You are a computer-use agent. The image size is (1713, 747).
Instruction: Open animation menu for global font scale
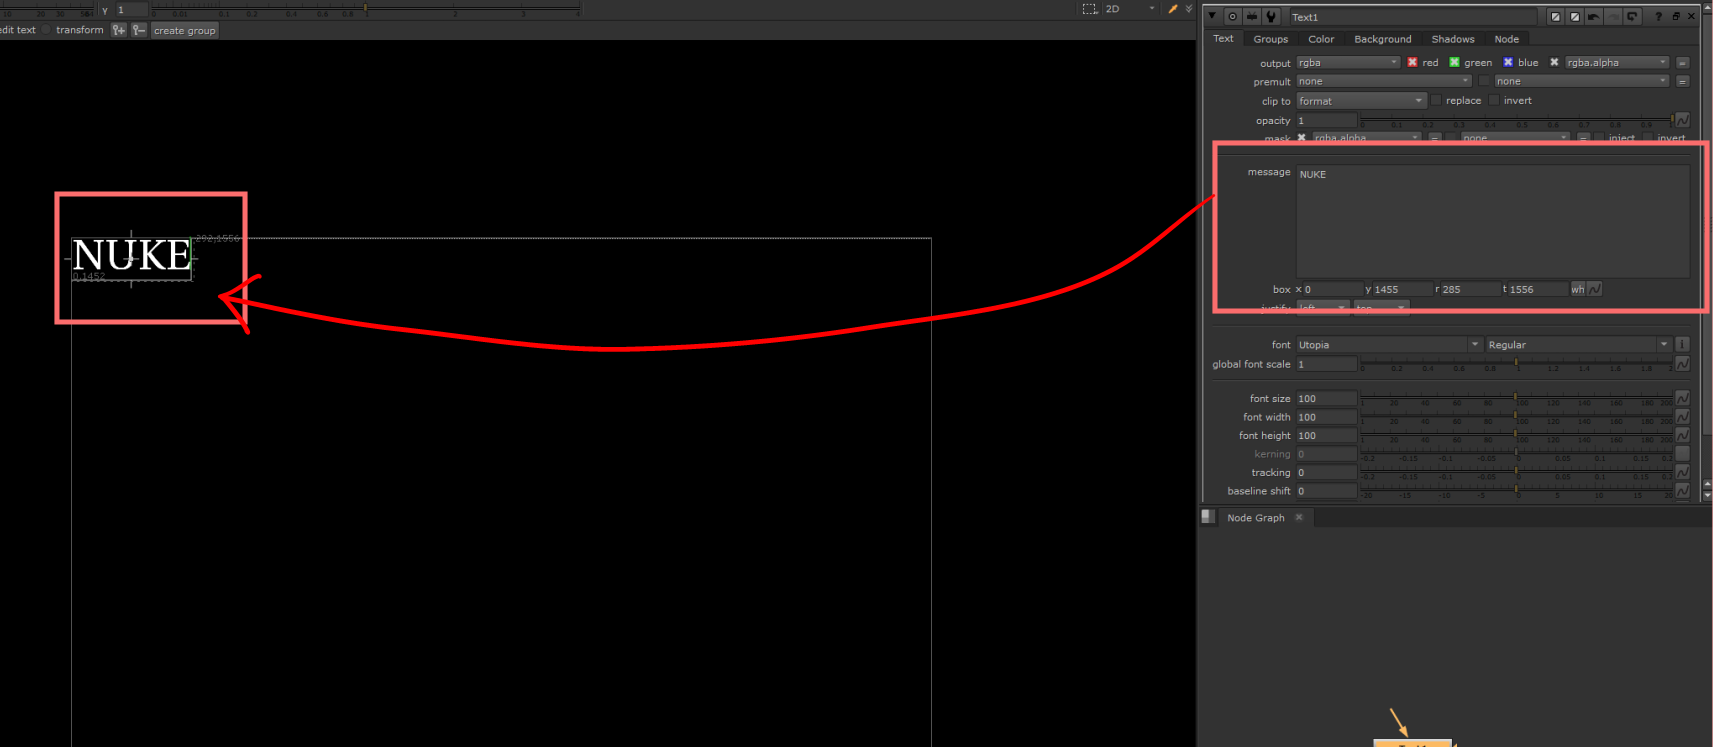click(x=1682, y=364)
